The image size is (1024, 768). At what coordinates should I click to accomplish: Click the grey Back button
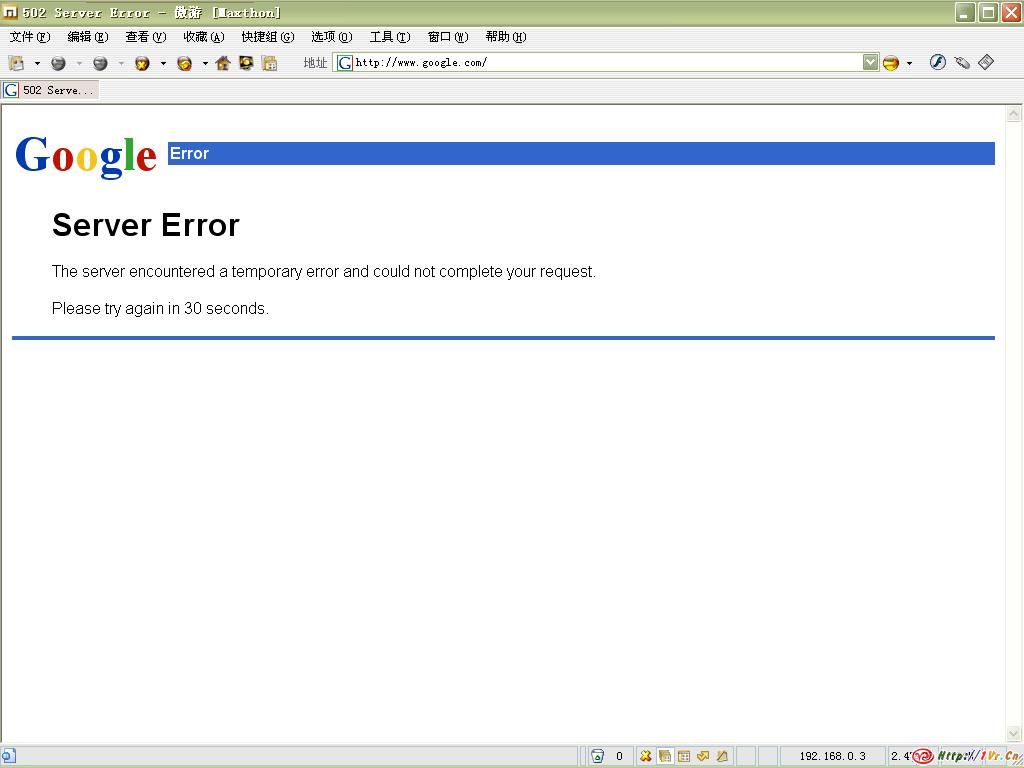point(58,63)
